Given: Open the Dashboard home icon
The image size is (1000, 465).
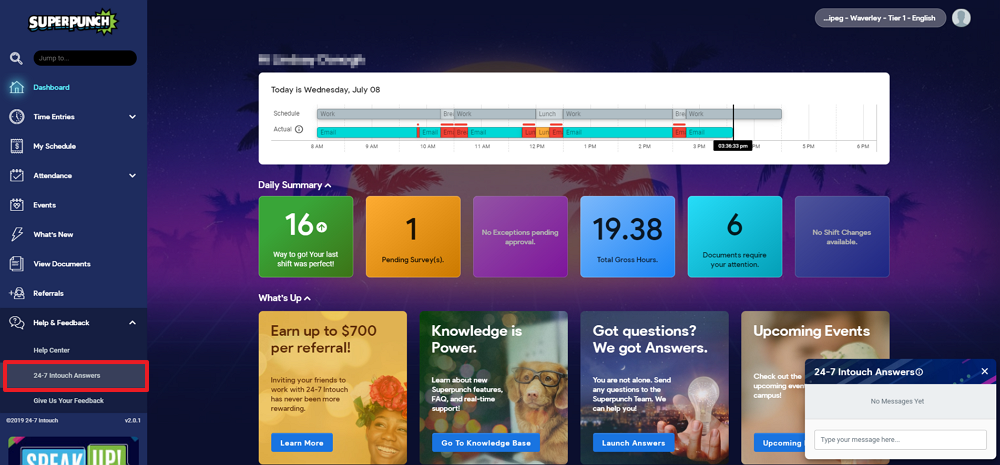Looking at the screenshot, I should (17, 87).
